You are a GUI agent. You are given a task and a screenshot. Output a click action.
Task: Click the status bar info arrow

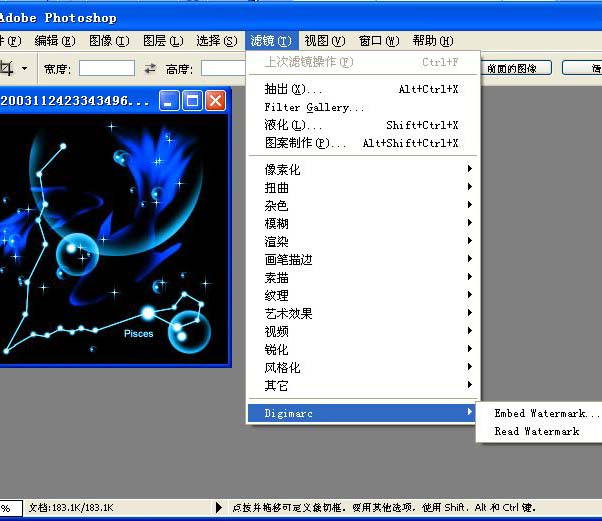click(220, 508)
